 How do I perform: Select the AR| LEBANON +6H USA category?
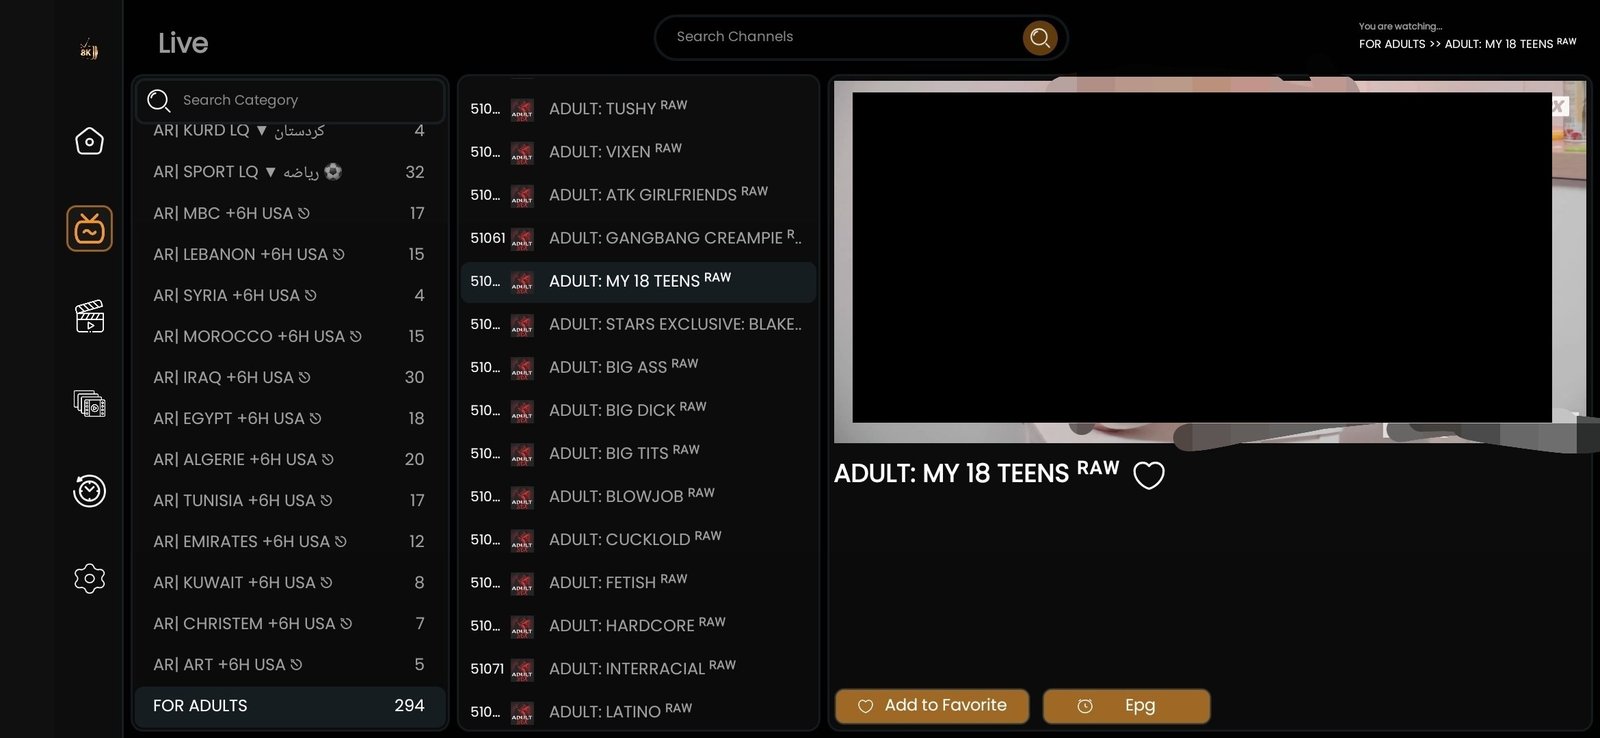[289, 254]
